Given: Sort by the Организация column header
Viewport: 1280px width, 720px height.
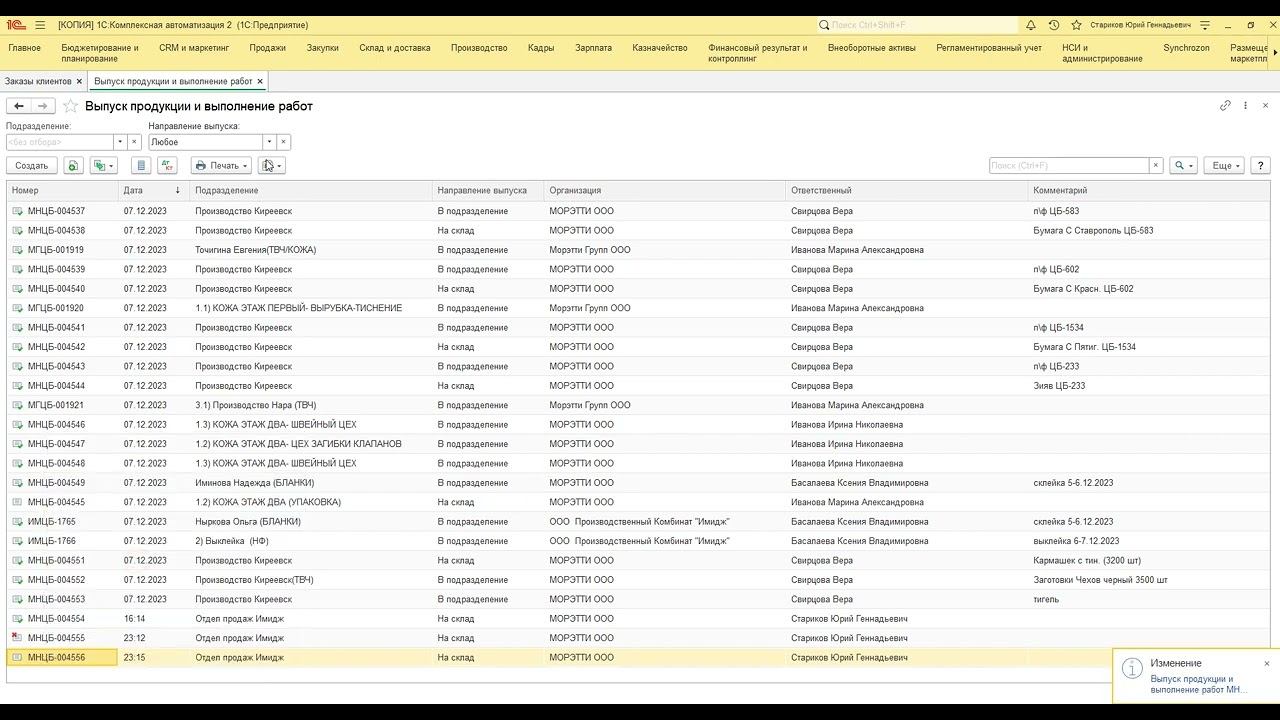Looking at the screenshot, I should click(x=665, y=190).
